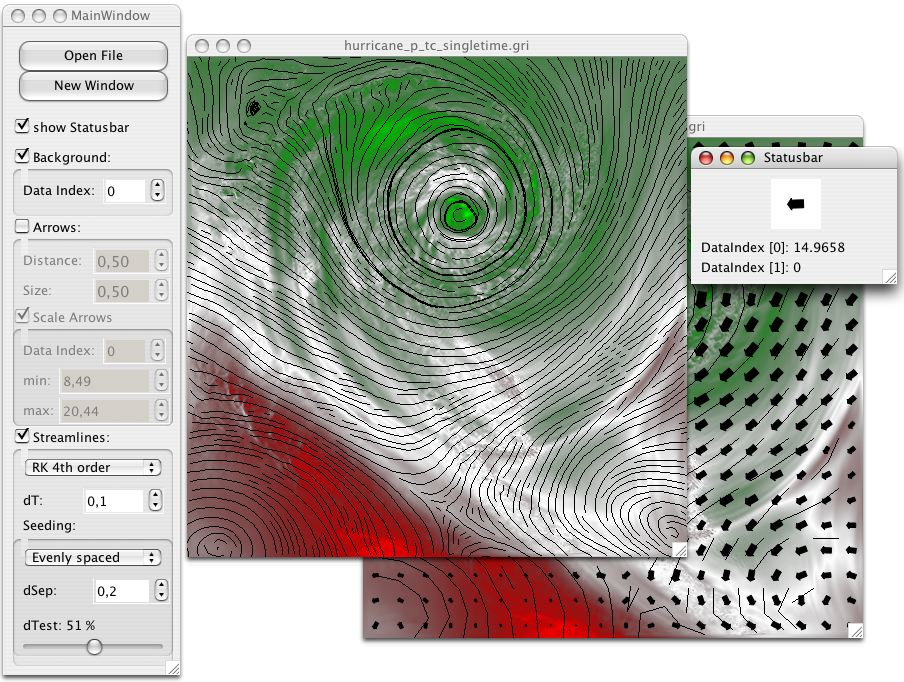Enable the Arrows checkbox

pyautogui.click(x=22, y=227)
